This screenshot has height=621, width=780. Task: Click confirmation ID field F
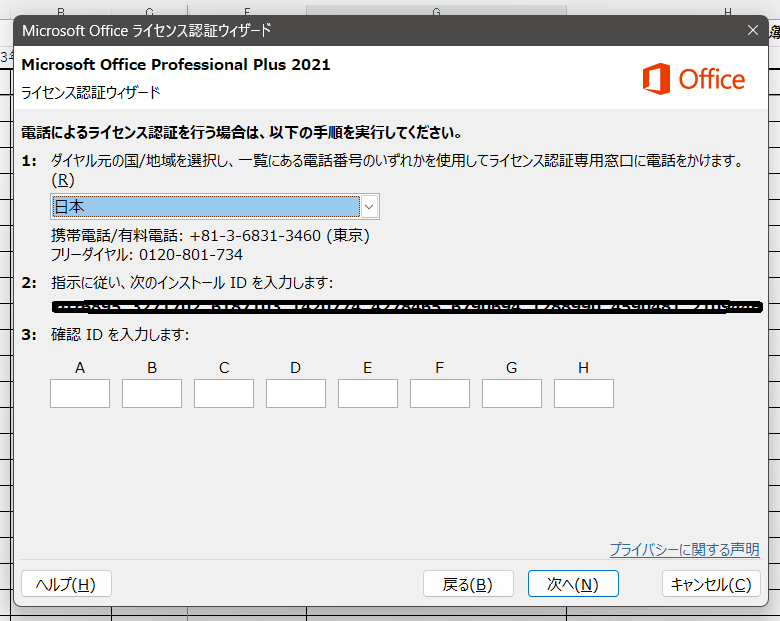click(x=440, y=394)
